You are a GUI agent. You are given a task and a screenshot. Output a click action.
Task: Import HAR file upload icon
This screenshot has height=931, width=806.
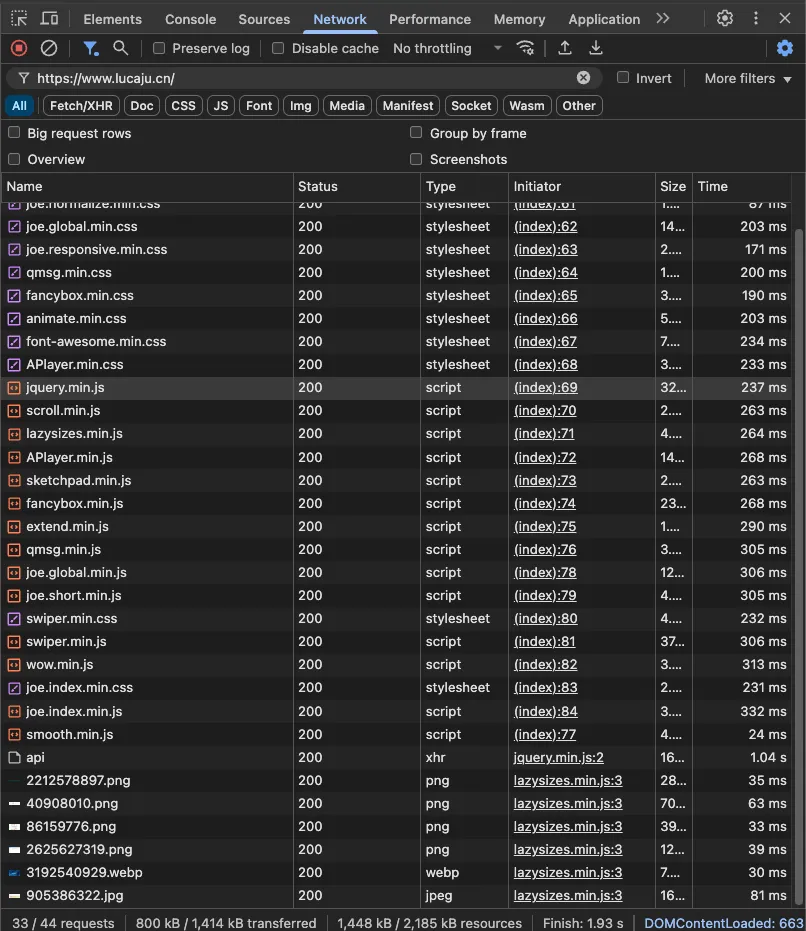coord(565,48)
